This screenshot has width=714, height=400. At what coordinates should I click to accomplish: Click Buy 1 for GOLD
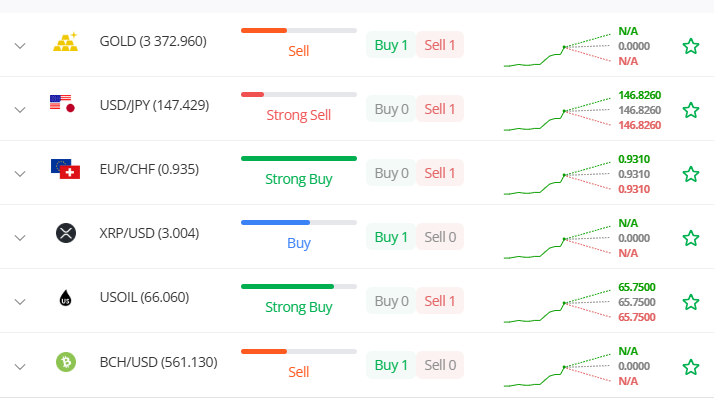391,45
